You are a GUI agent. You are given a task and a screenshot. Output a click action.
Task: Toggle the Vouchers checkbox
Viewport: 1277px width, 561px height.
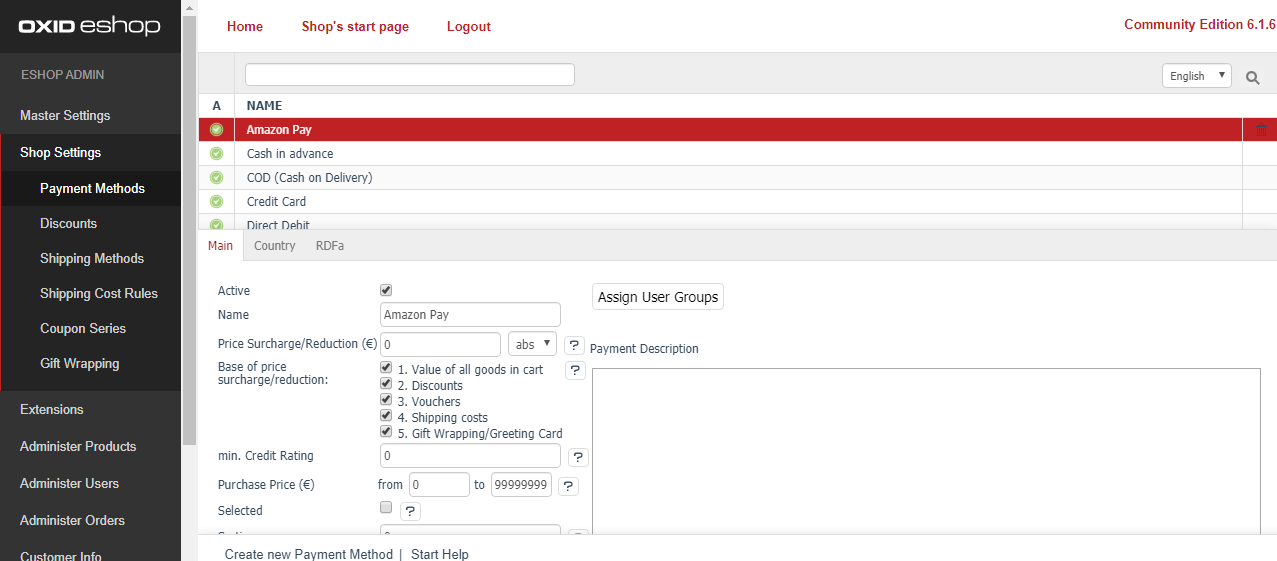pos(386,400)
